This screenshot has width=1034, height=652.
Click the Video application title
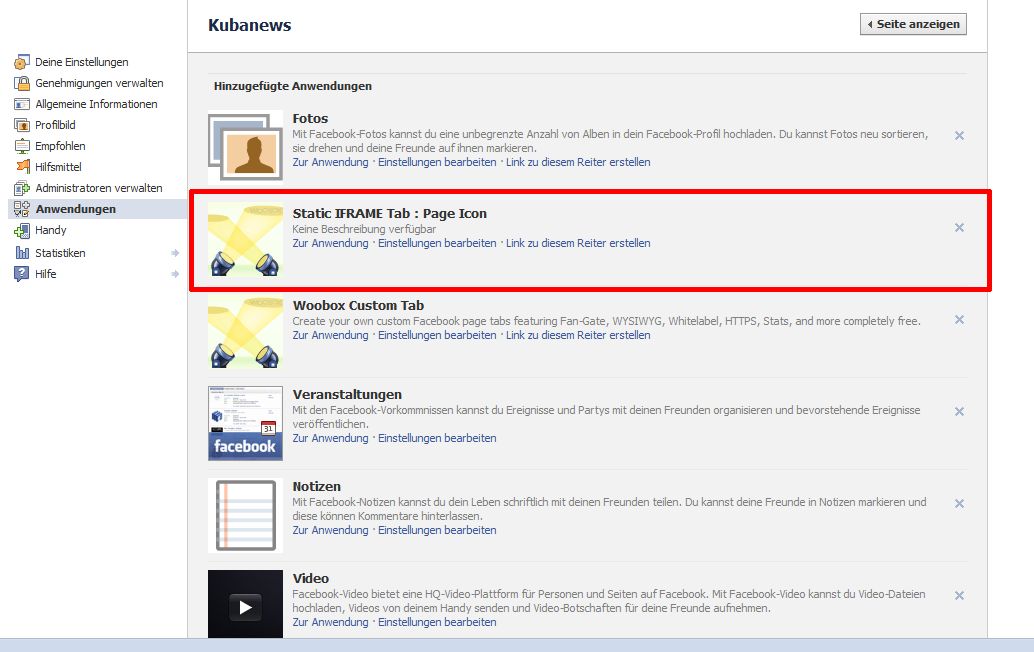311,578
